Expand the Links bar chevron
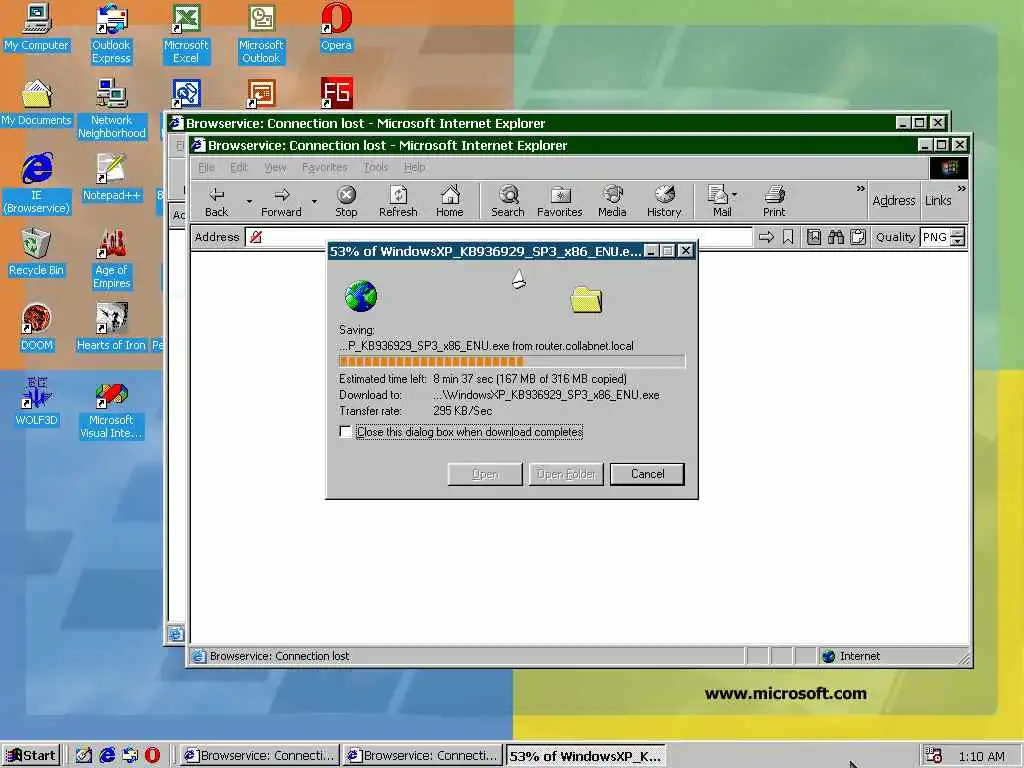 (961, 189)
